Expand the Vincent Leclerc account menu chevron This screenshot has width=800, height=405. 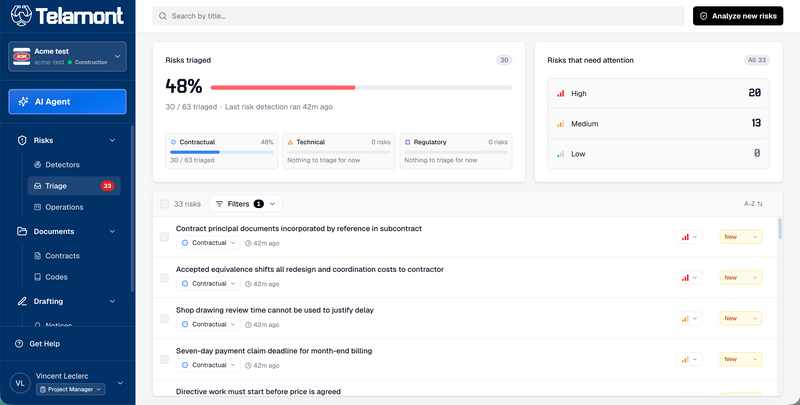[x=120, y=383]
